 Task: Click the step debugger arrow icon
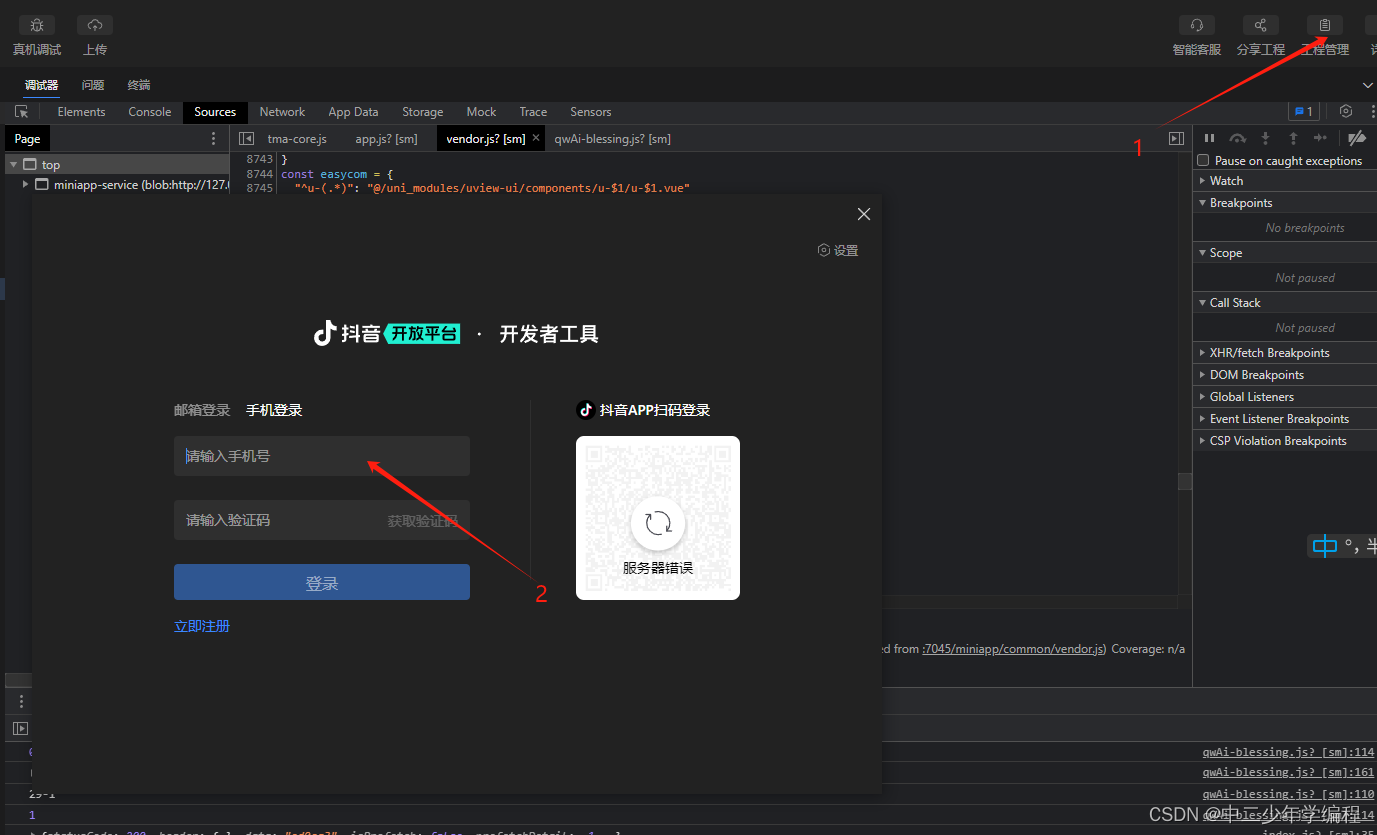pos(1320,138)
